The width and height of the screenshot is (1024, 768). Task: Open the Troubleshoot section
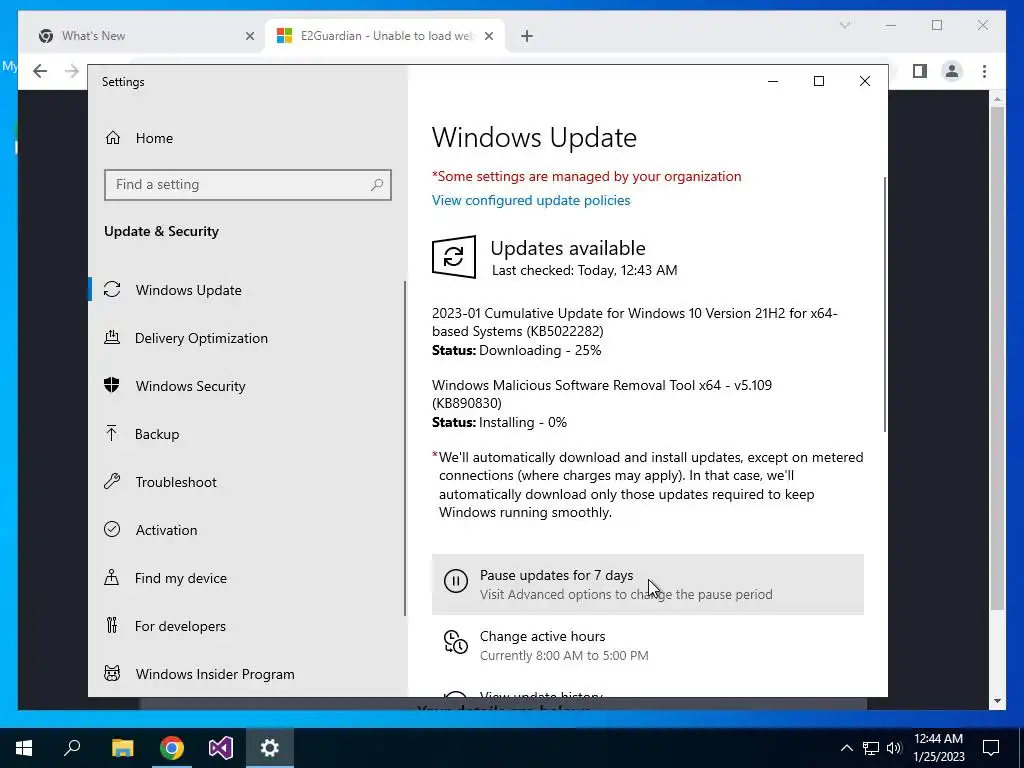pos(176,482)
